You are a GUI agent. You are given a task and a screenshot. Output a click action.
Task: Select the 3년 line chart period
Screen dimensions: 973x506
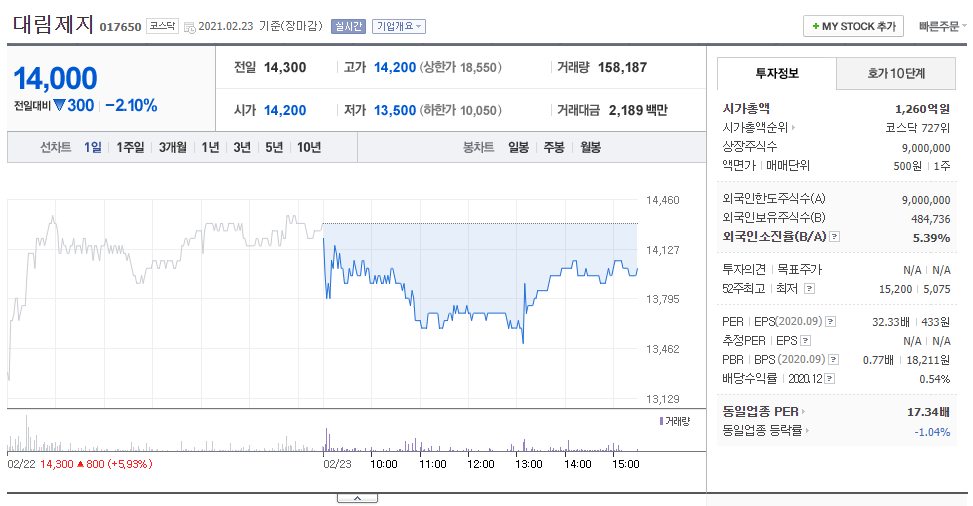(x=242, y=147)
